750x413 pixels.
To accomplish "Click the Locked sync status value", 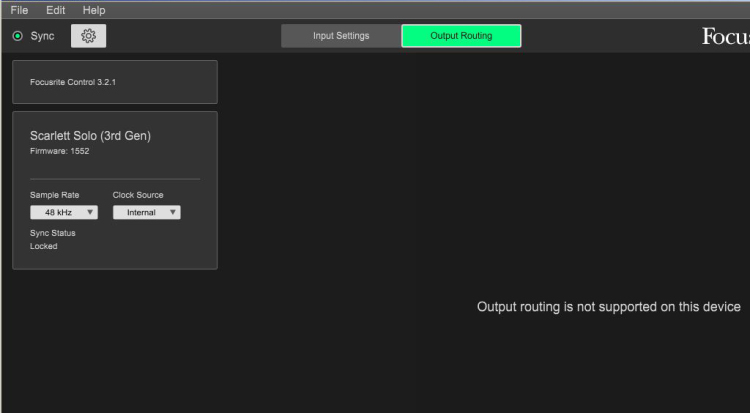I will [x=44, y=246].
